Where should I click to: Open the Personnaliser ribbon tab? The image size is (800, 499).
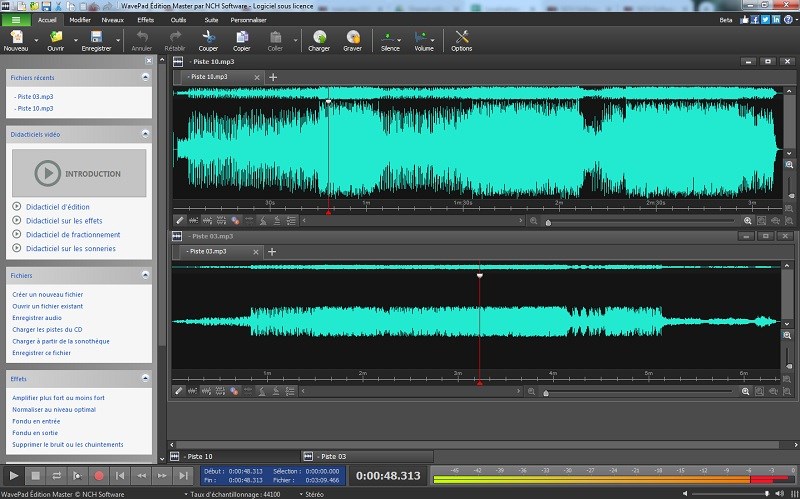pos(248,20)
